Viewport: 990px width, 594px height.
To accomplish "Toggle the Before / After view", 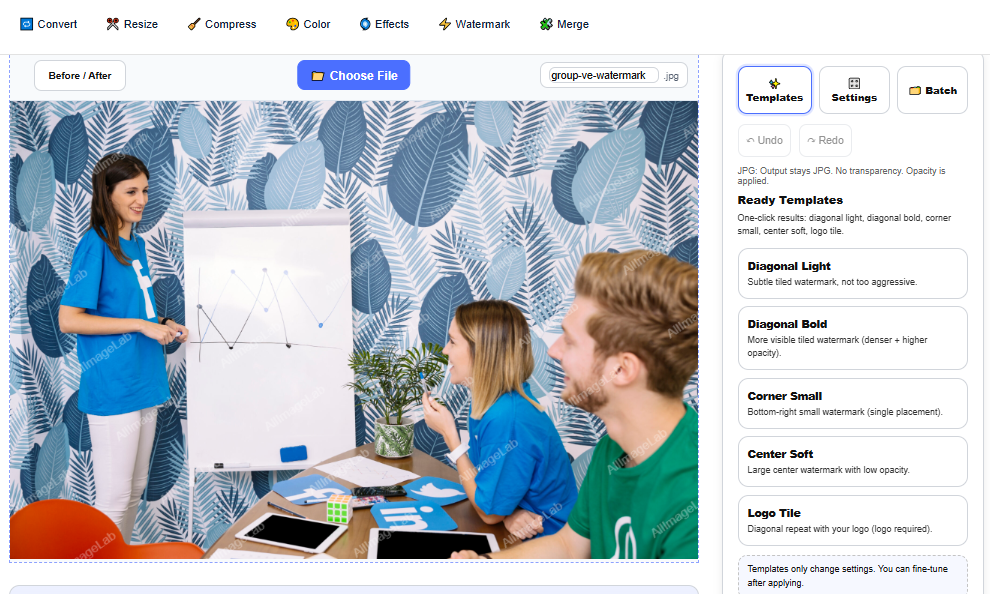I will click(x=80, y=76).
